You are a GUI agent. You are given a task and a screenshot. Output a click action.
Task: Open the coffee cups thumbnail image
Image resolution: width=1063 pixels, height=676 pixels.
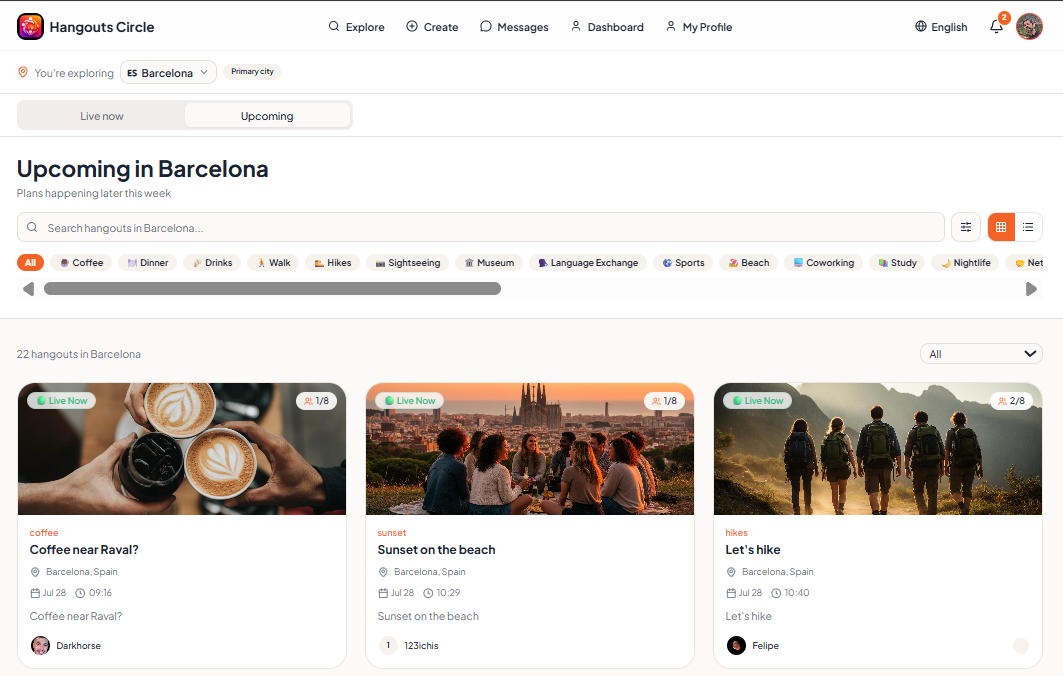(x=182, y=449)
